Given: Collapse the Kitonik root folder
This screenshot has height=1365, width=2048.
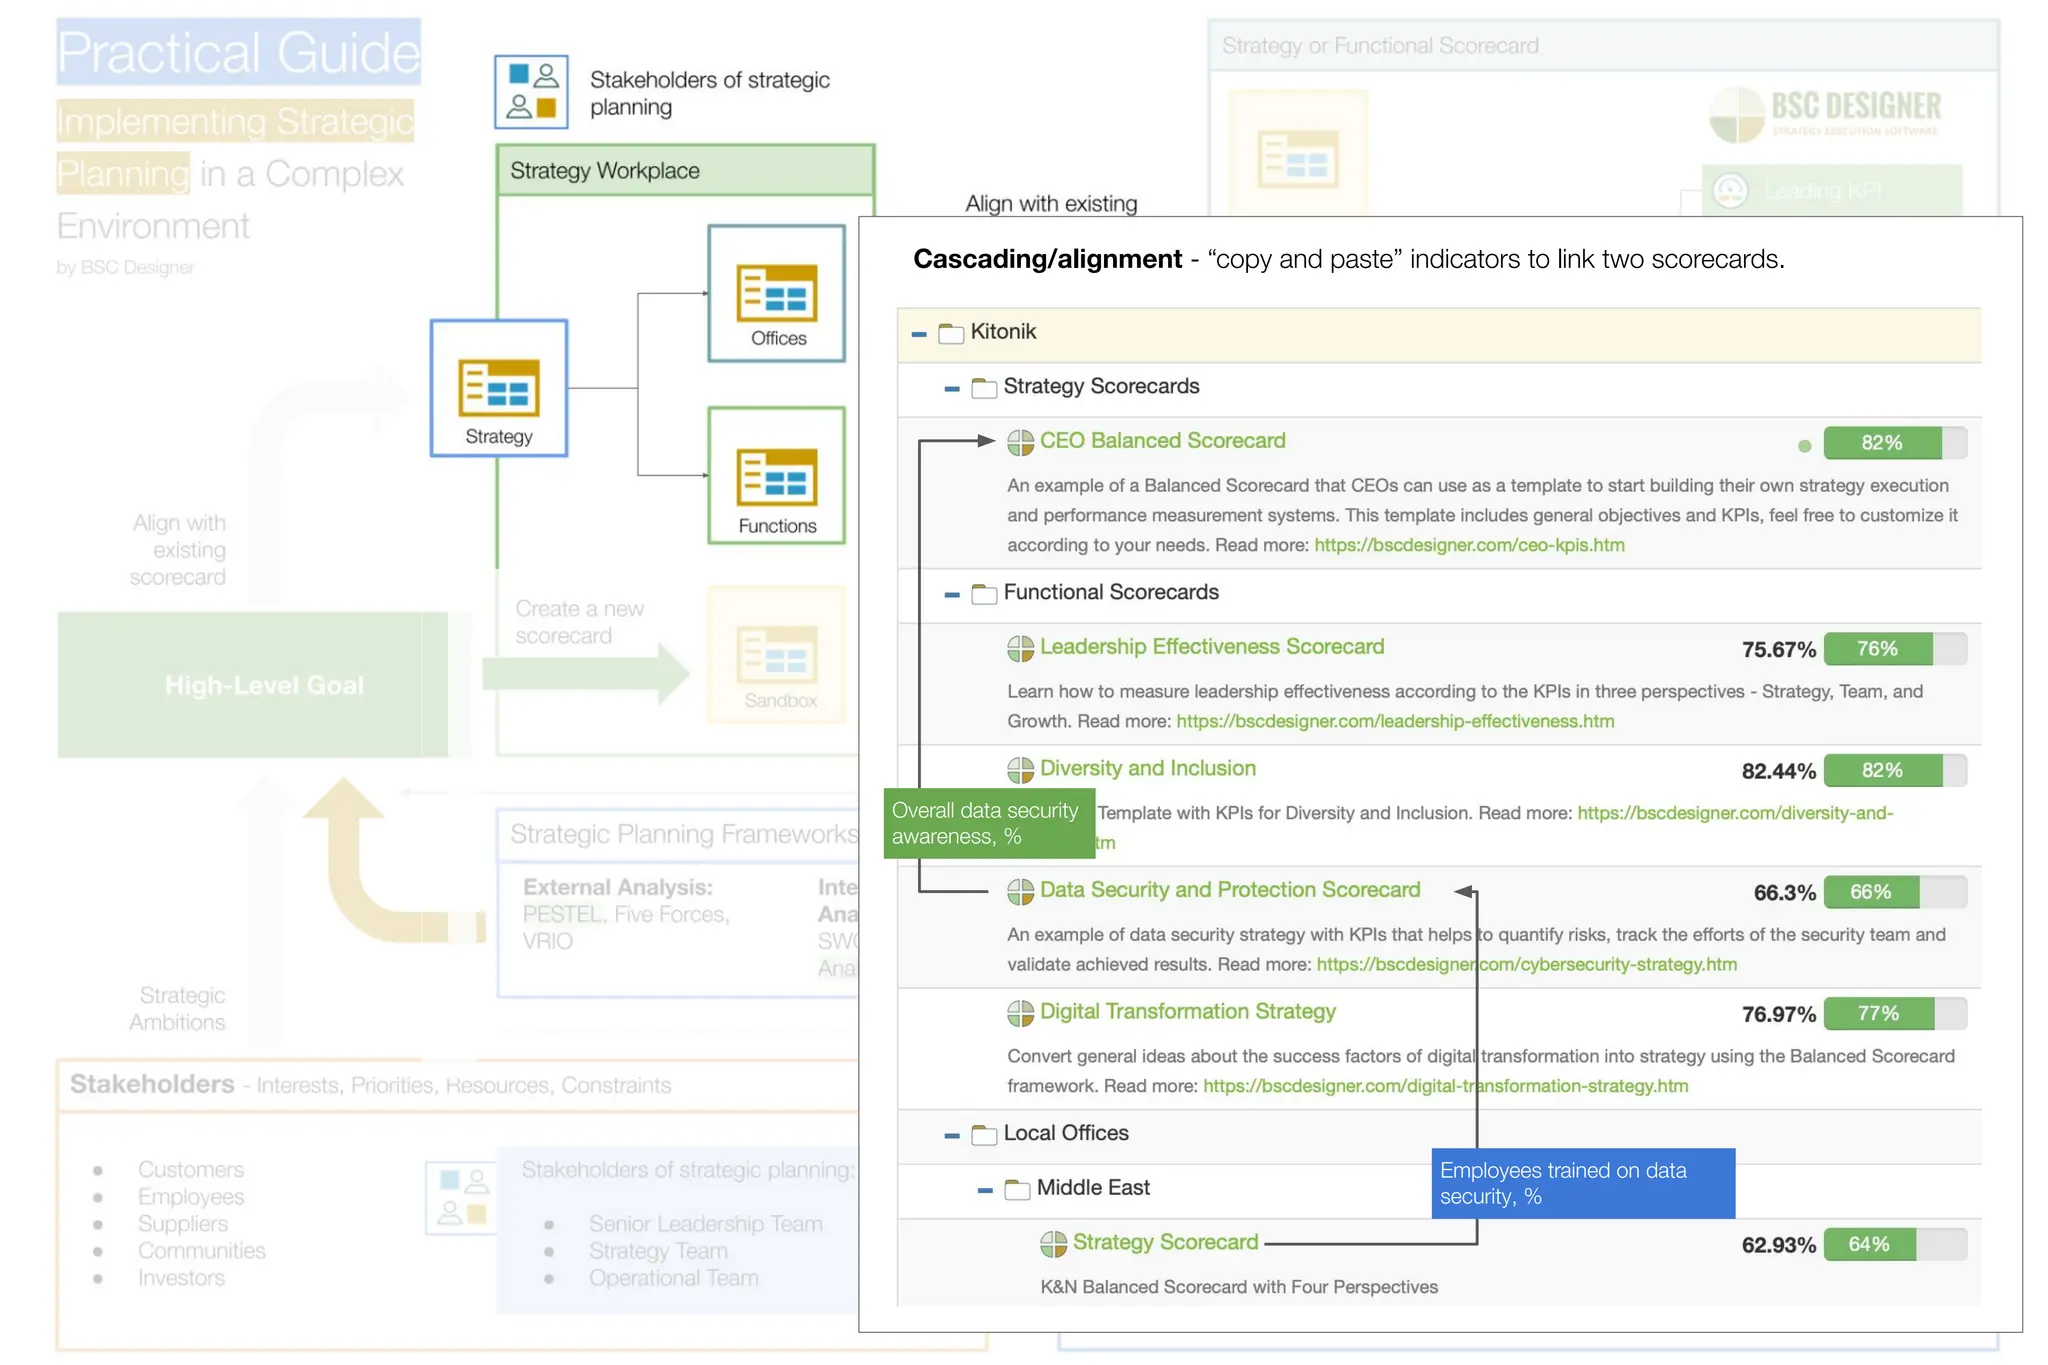Looking at the screenshot, I should pos(919,333).
